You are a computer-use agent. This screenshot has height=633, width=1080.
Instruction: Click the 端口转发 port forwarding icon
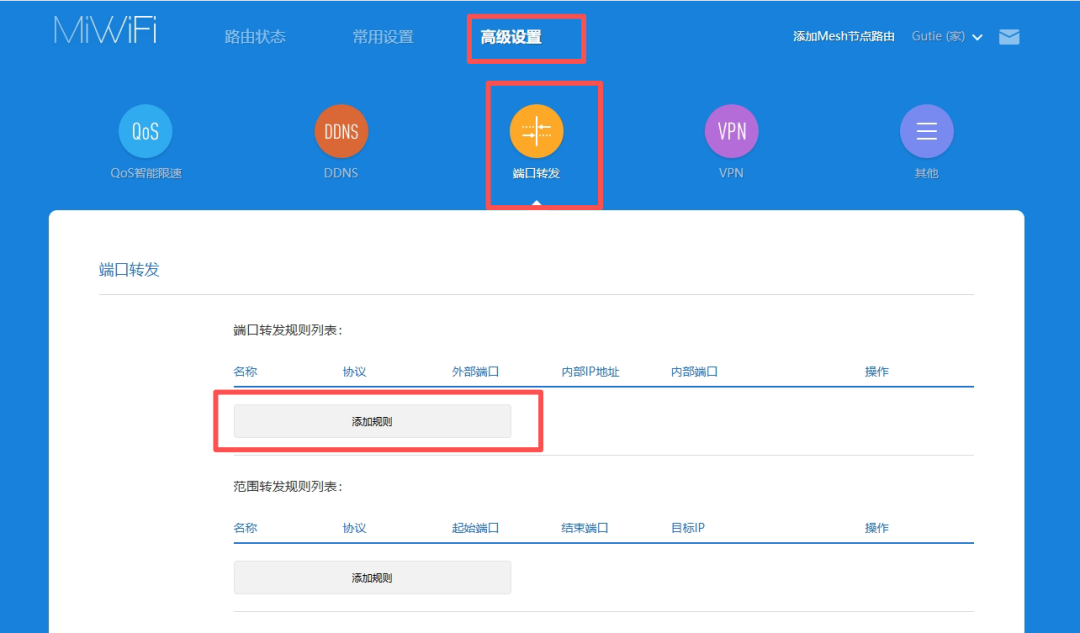(x=536, y=130)
